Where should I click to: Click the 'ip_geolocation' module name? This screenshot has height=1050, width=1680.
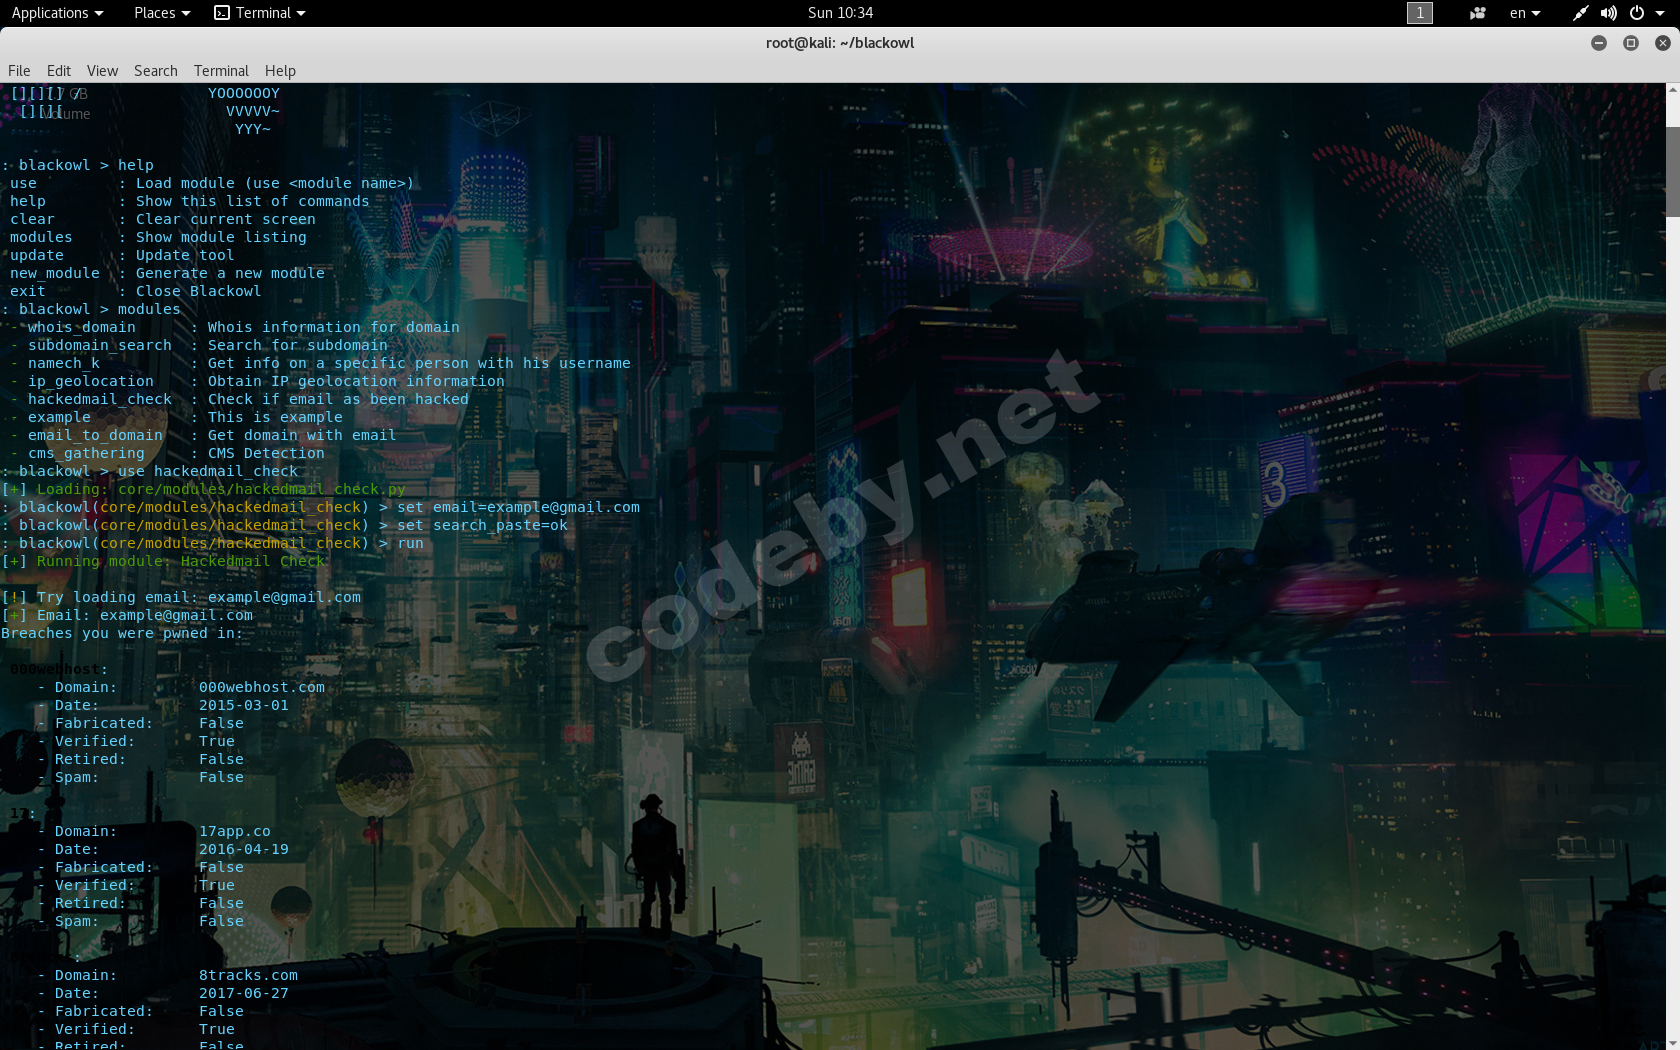click(x=91, y=381)
